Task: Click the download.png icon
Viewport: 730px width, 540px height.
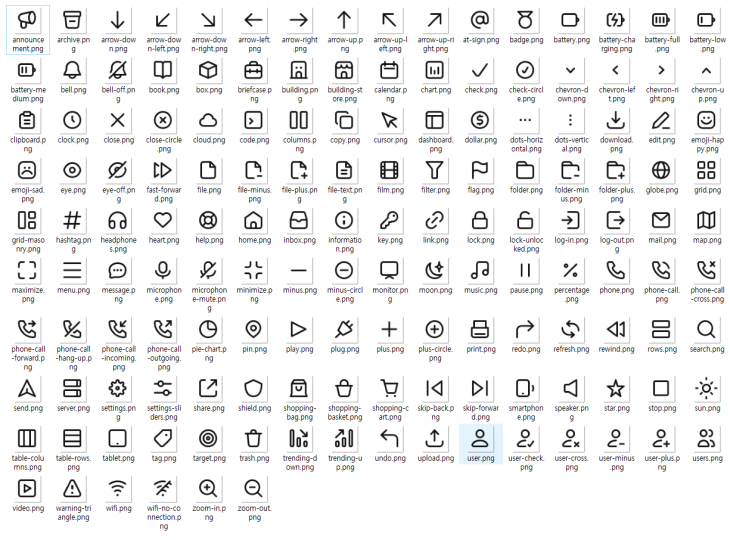Action: click(615, 120)
